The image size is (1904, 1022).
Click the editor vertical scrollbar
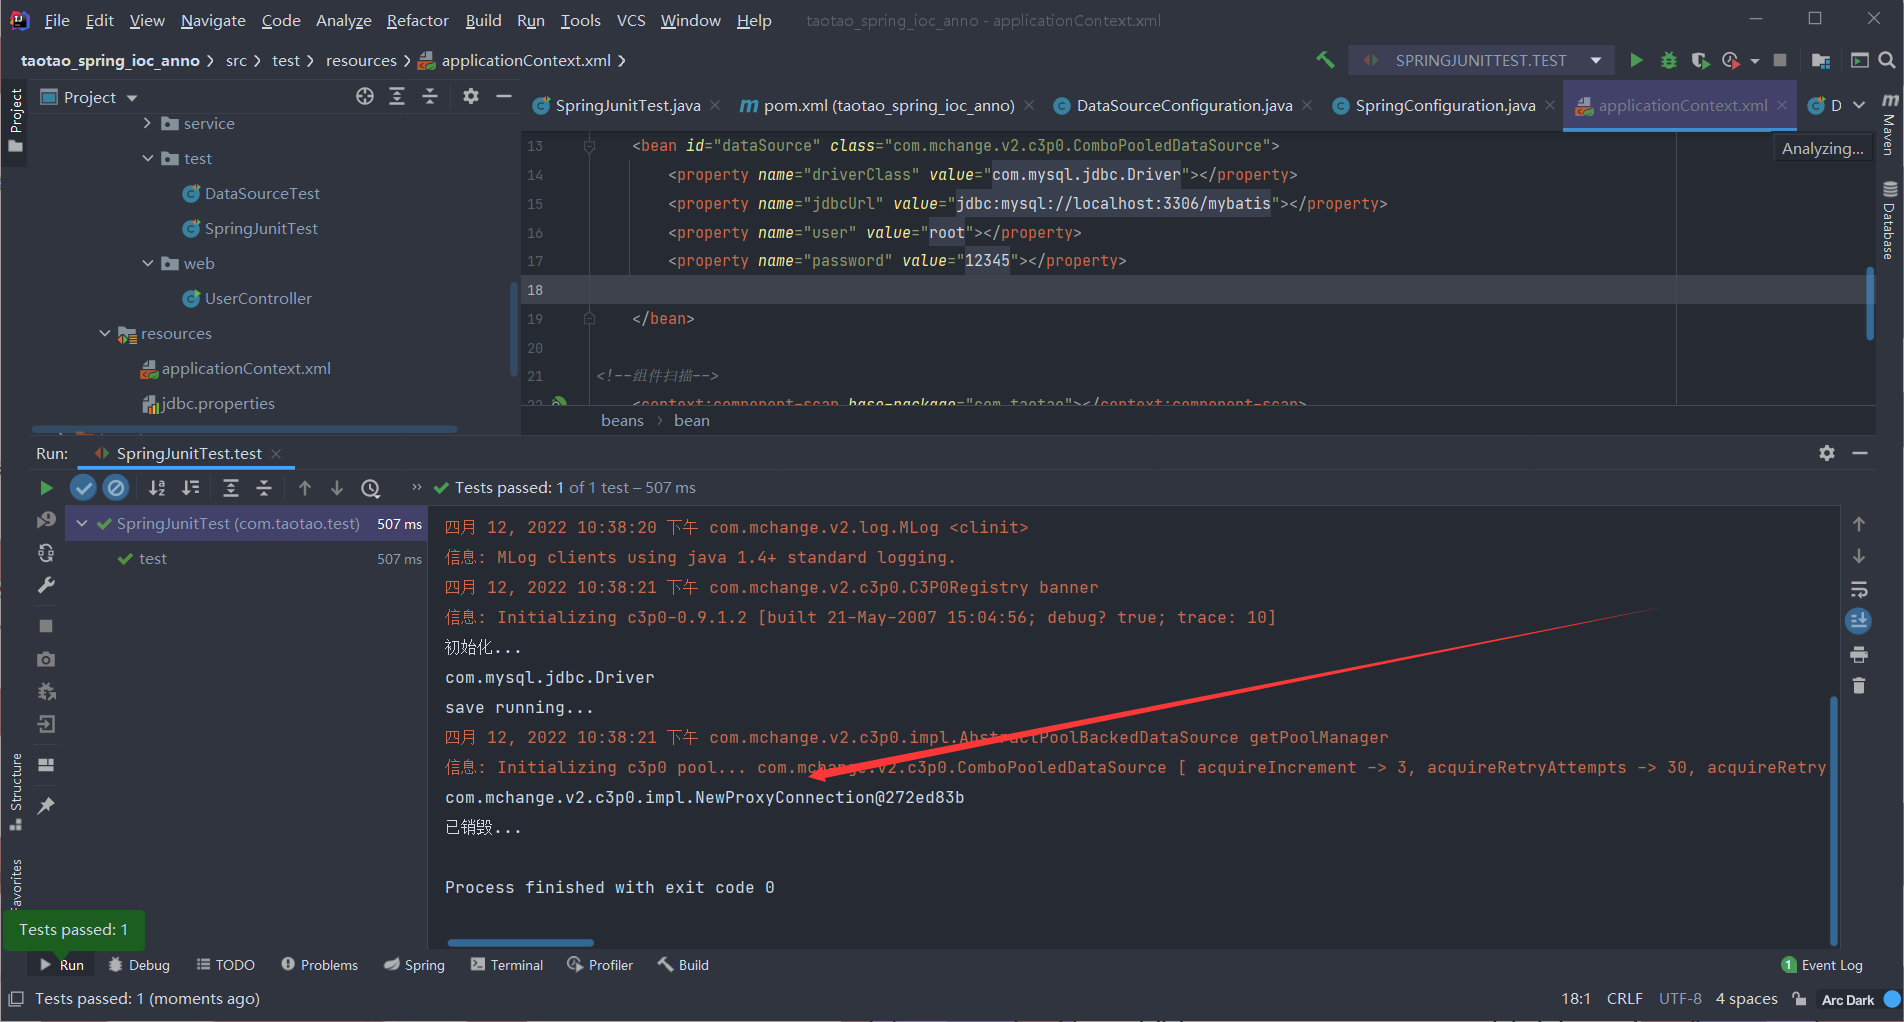coord(1870,304)
